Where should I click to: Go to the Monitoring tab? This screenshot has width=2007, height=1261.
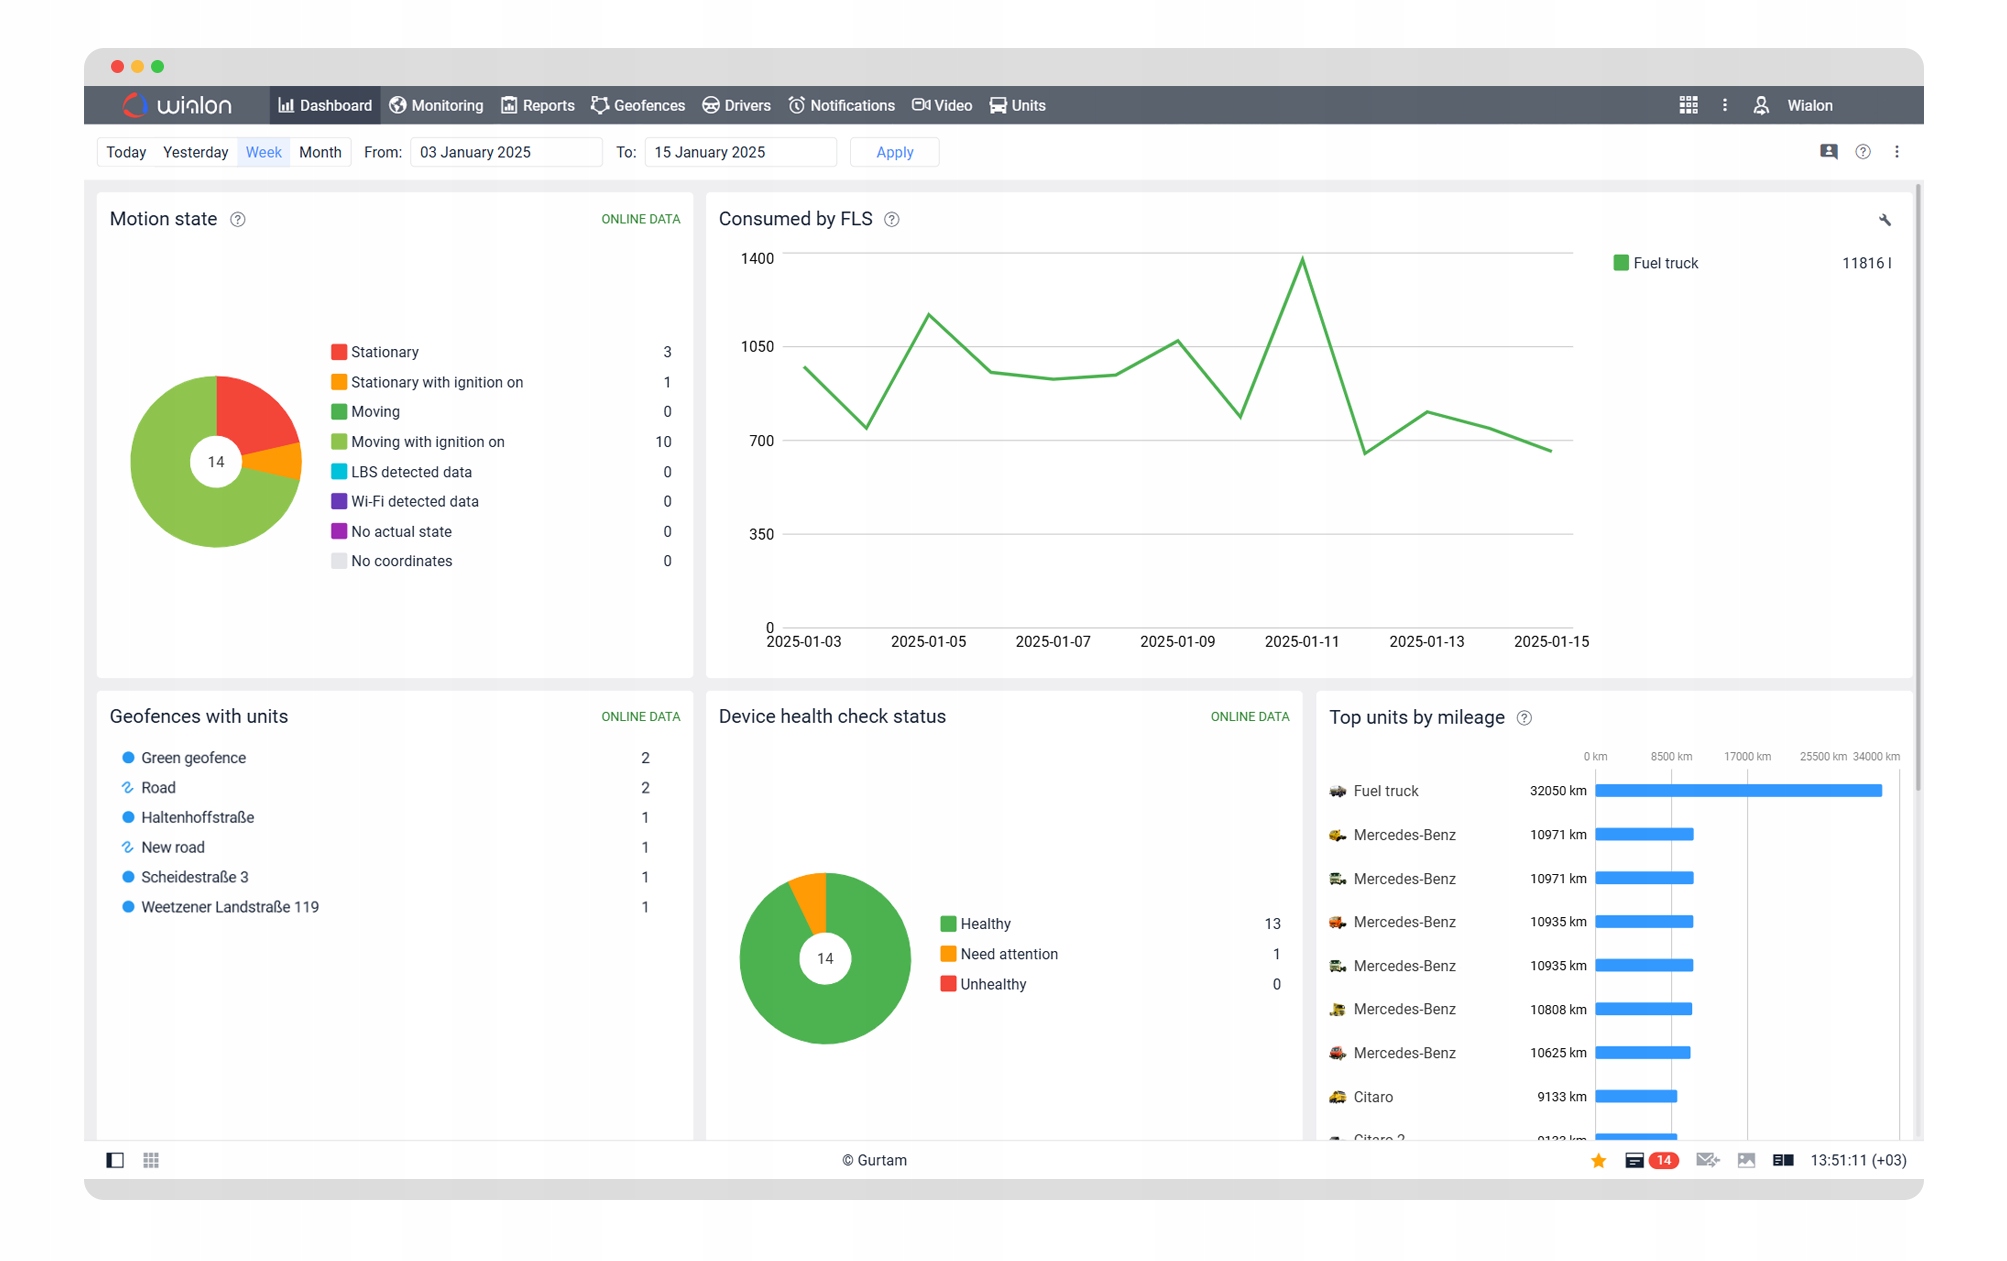436,105
